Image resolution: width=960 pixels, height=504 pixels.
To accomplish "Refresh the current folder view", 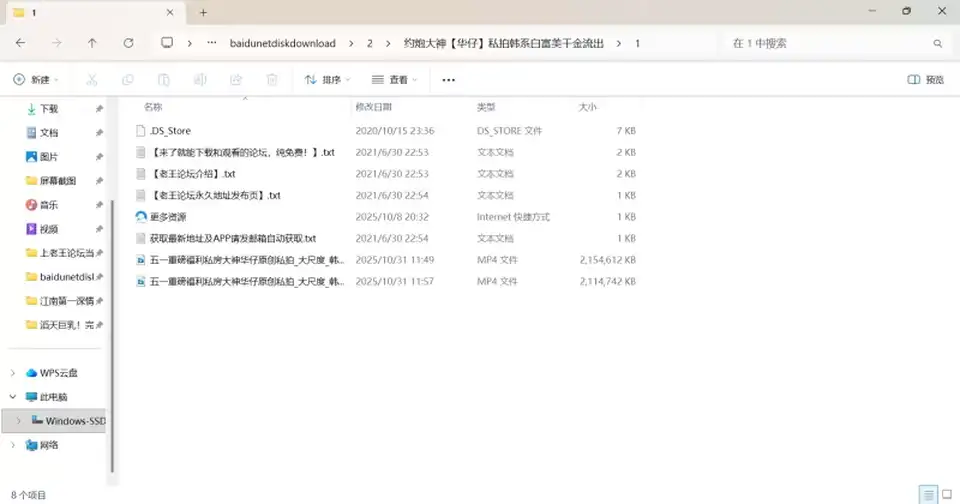I will (128, 43).
